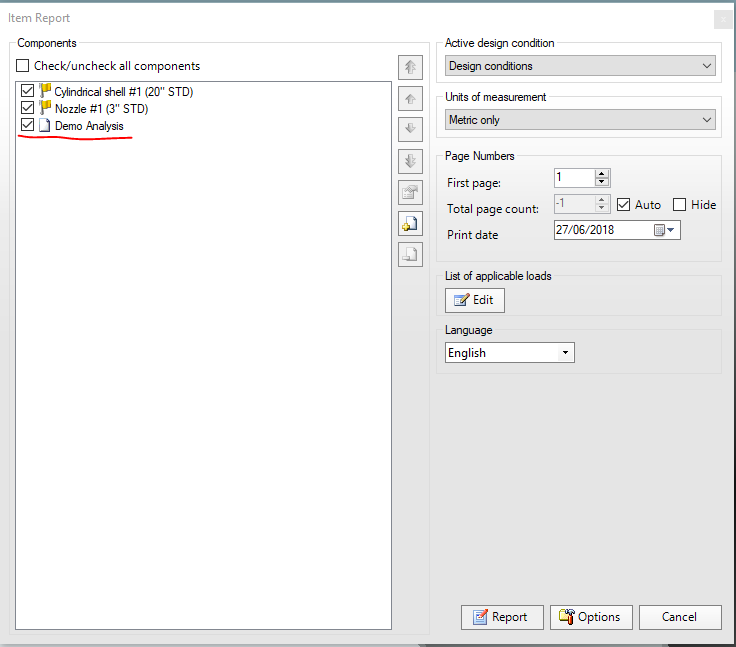Open the Options button
The width and height of the screenshot is (736, 647).
(x=591, y=617)
